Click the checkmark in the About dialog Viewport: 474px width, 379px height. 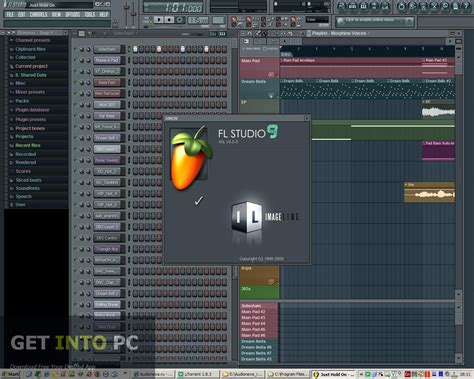pos(199,200)
